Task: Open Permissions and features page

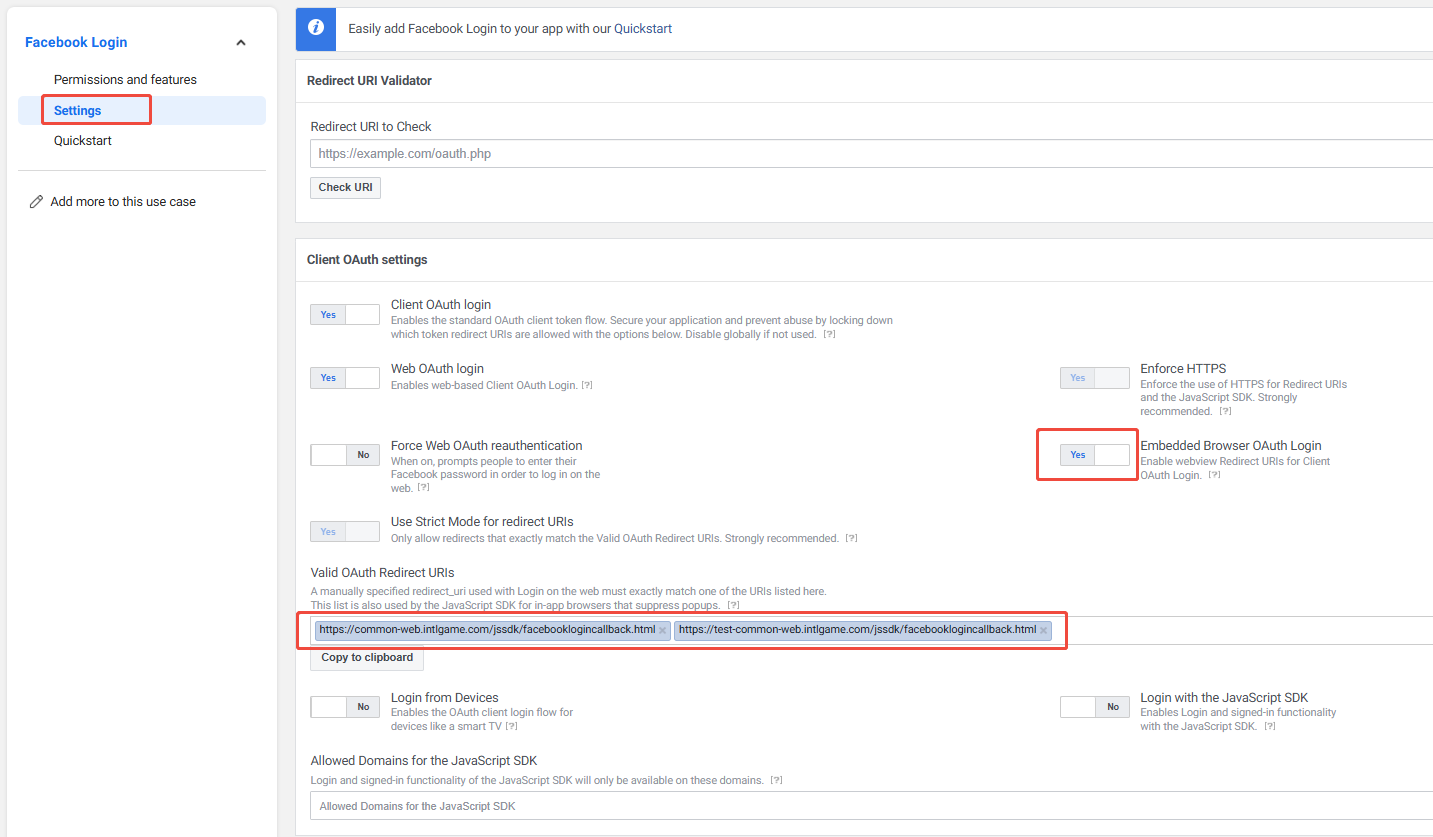Action: point(125,79)
